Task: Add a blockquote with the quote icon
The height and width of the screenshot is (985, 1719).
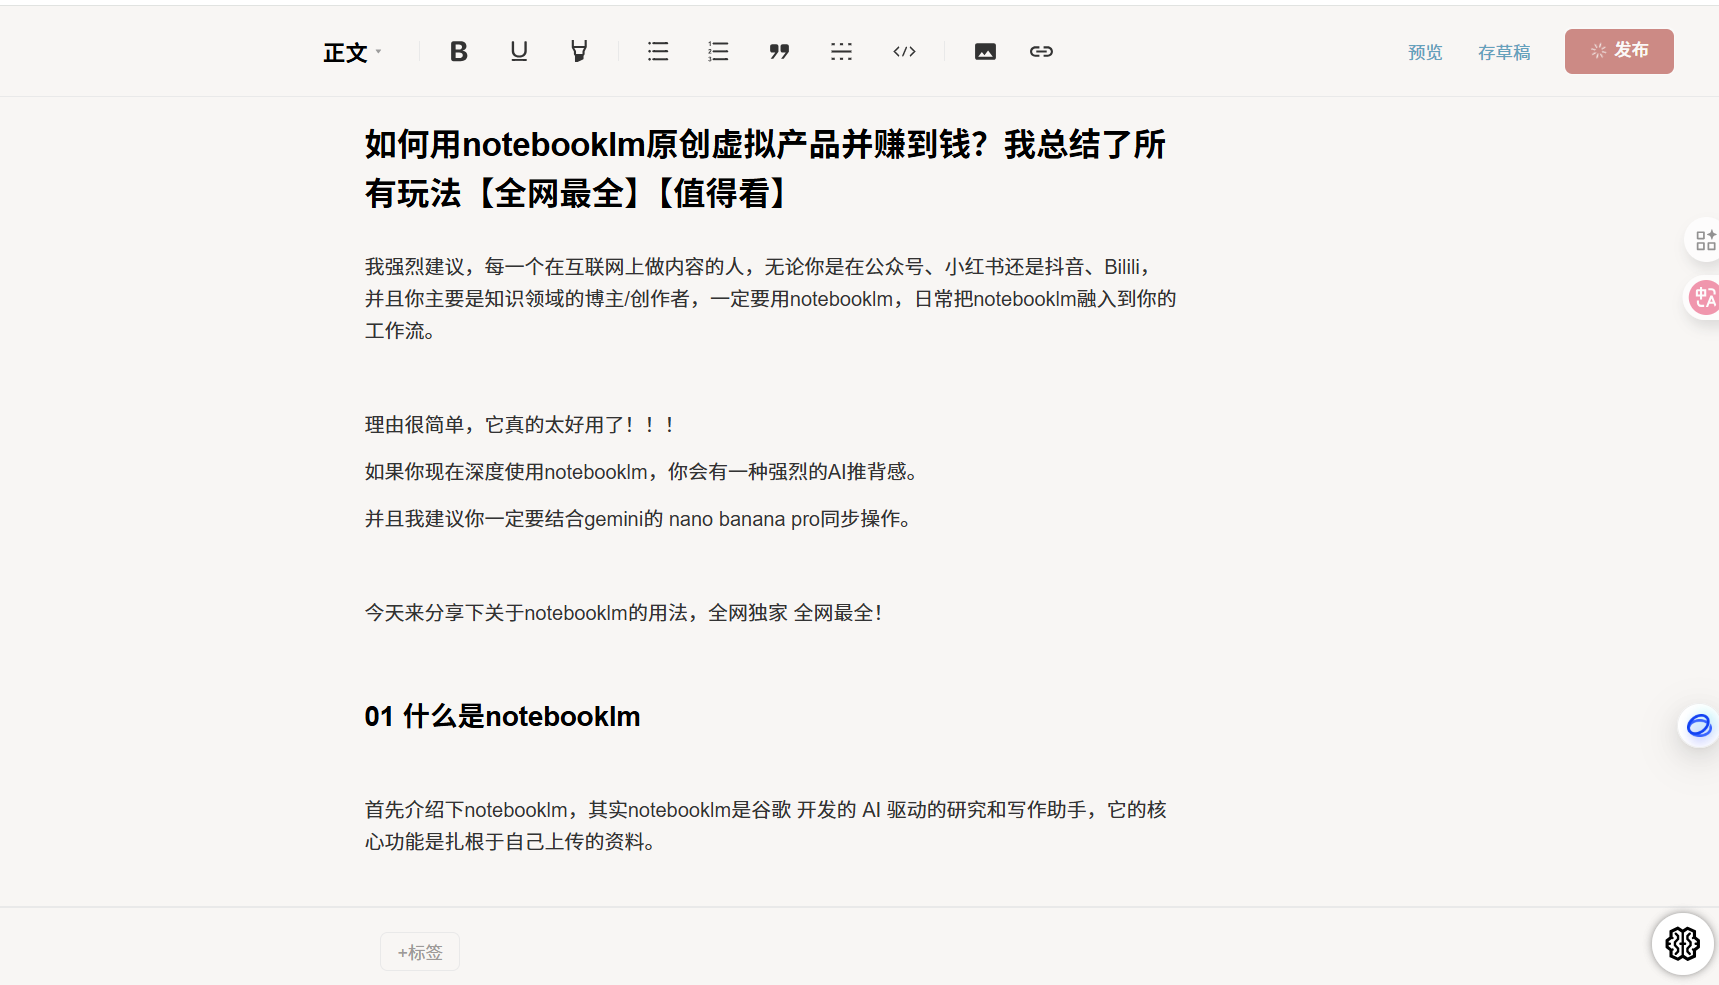Action: [779, 52]
